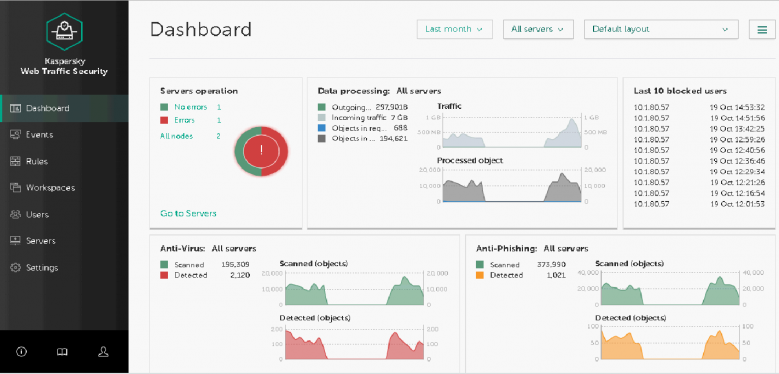
Task: Click the Incoming traffic 7 GB value
Action: click(x=399, y=118)
